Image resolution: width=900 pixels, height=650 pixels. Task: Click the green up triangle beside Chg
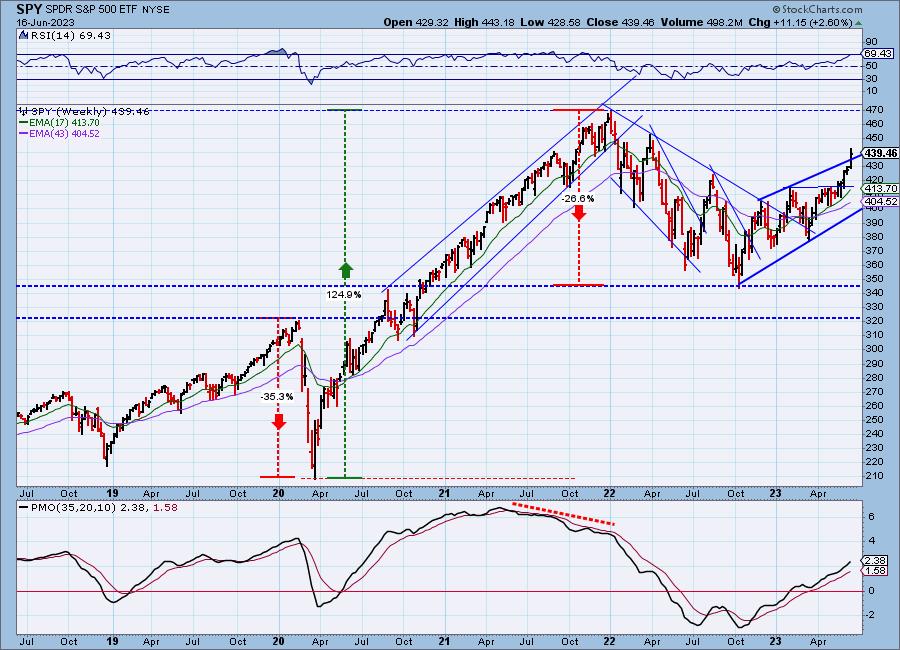click(x=858, y=23)
